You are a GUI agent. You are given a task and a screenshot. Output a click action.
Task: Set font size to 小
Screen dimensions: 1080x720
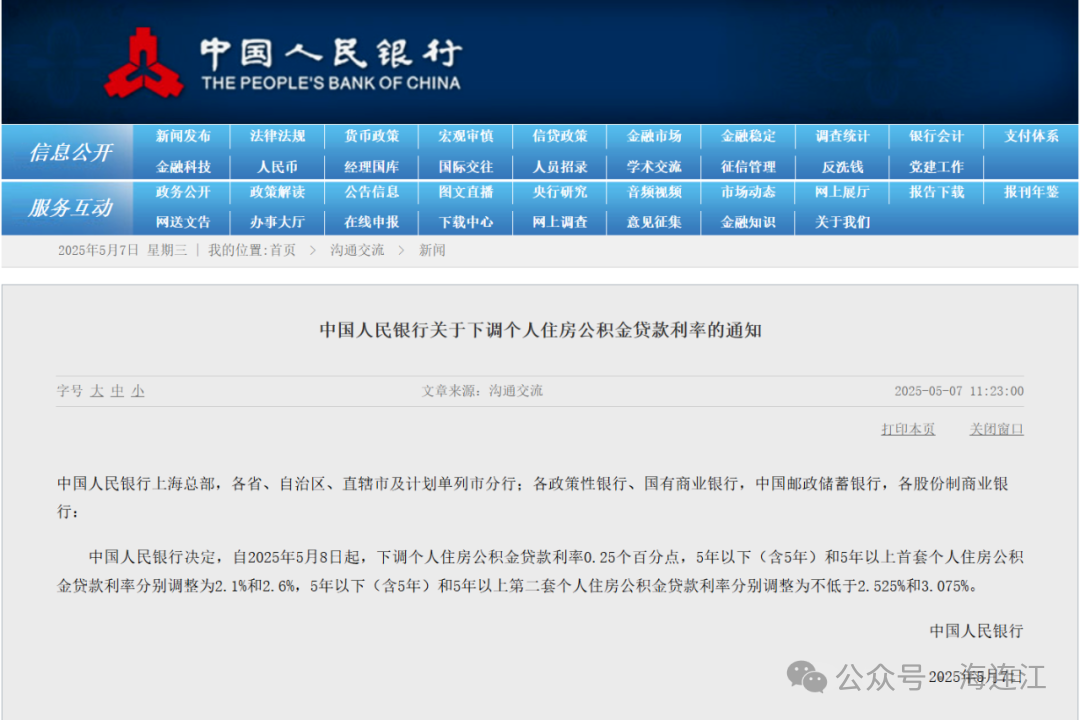[x=137, y=392]
